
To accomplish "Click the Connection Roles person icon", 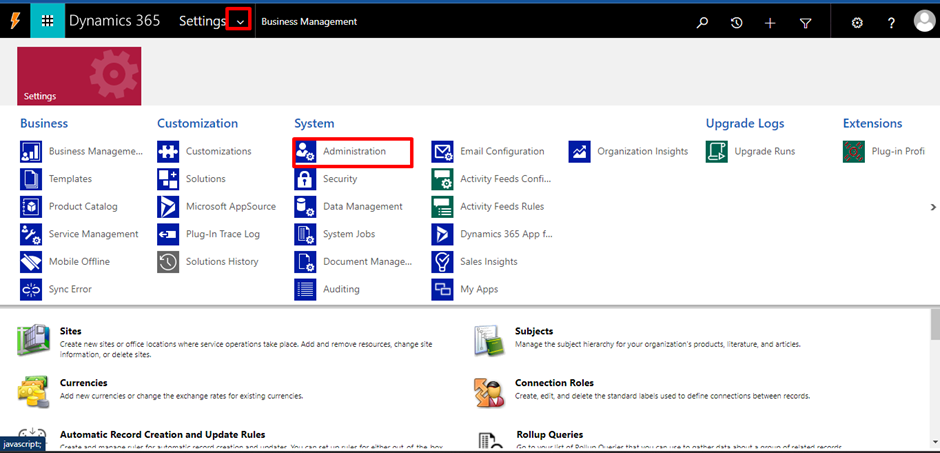I will (488, 392).
